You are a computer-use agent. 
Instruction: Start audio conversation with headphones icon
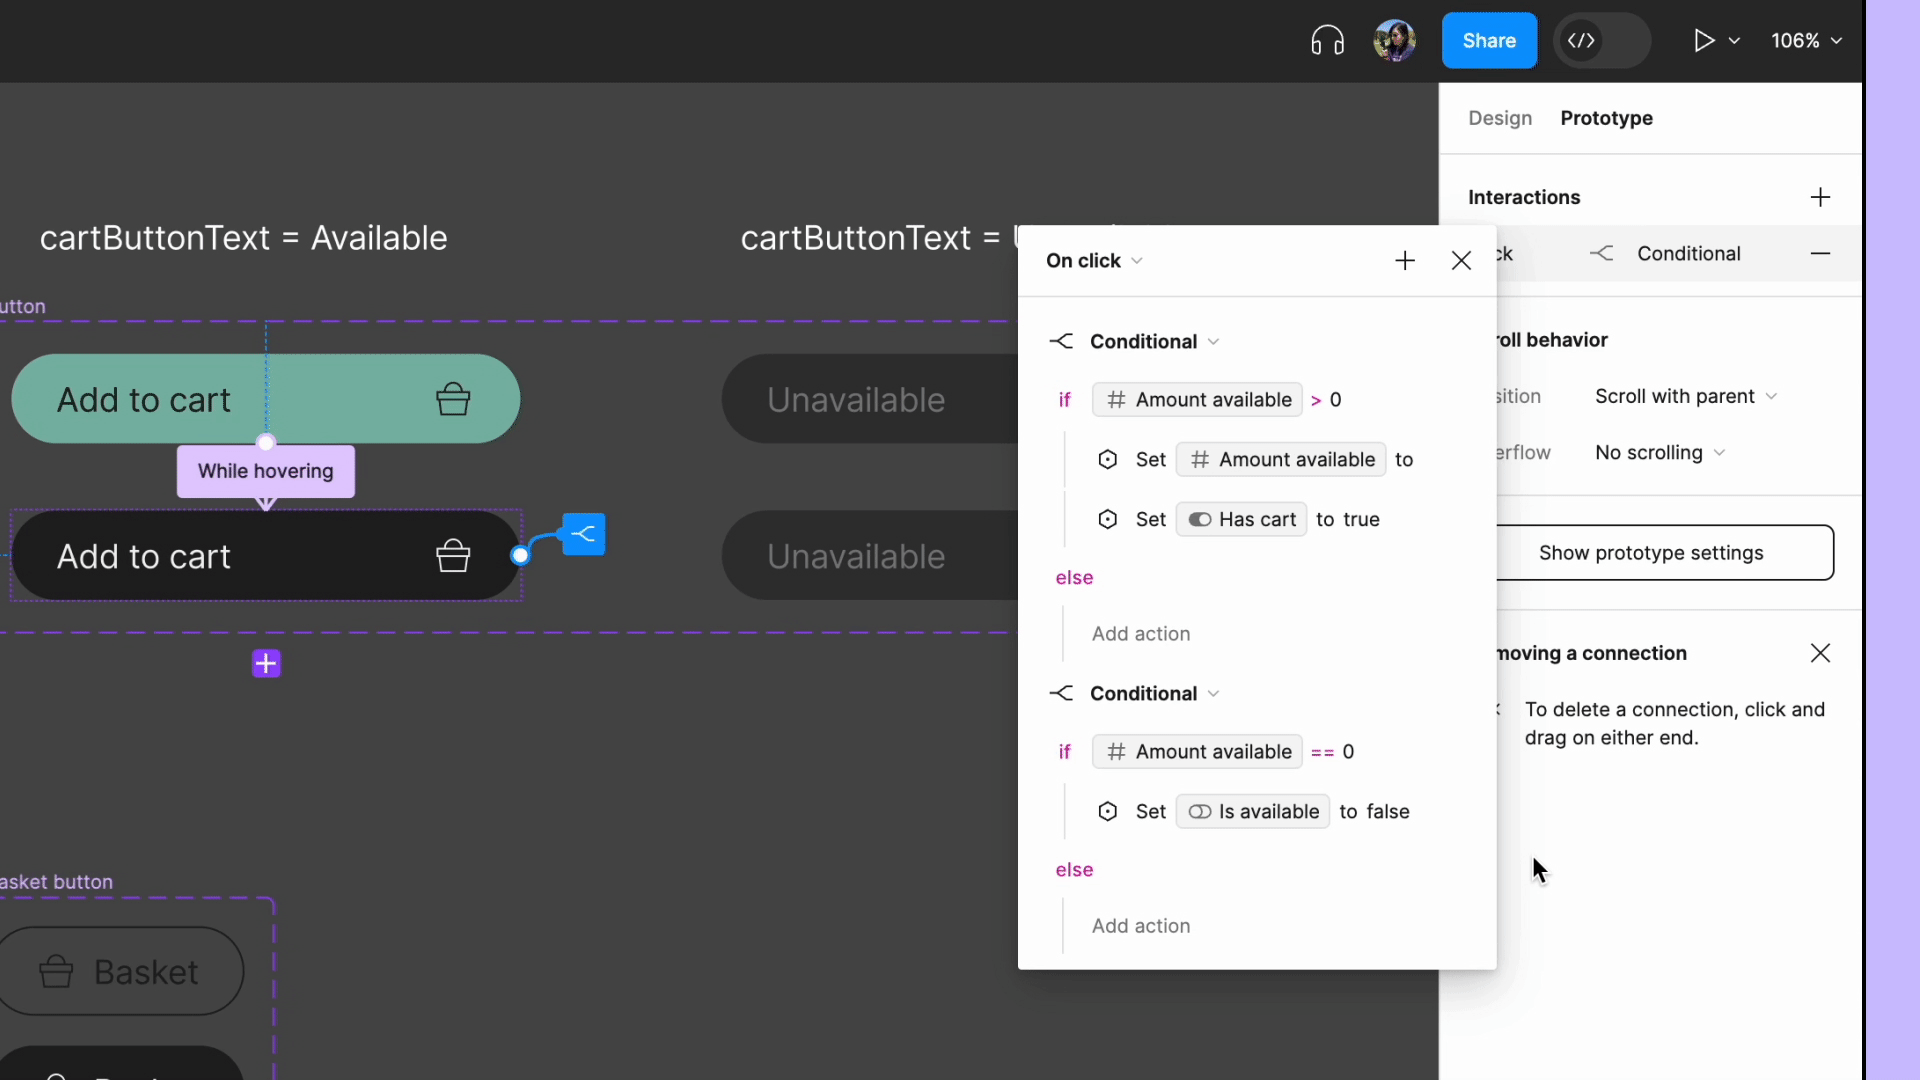click(x=1327, y=41)
